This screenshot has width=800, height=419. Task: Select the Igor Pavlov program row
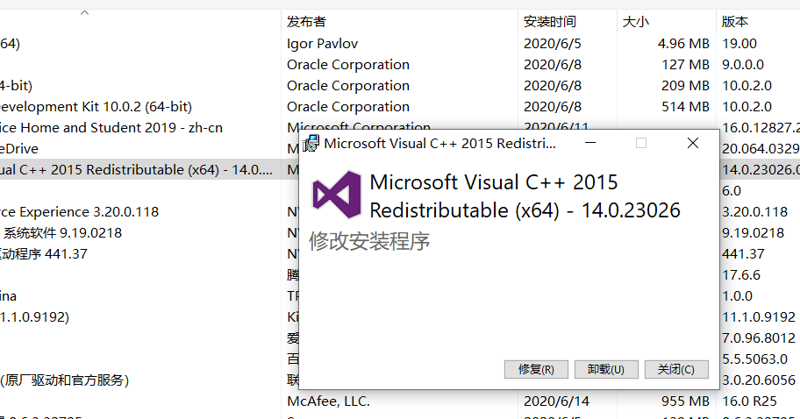coord(322,43)
